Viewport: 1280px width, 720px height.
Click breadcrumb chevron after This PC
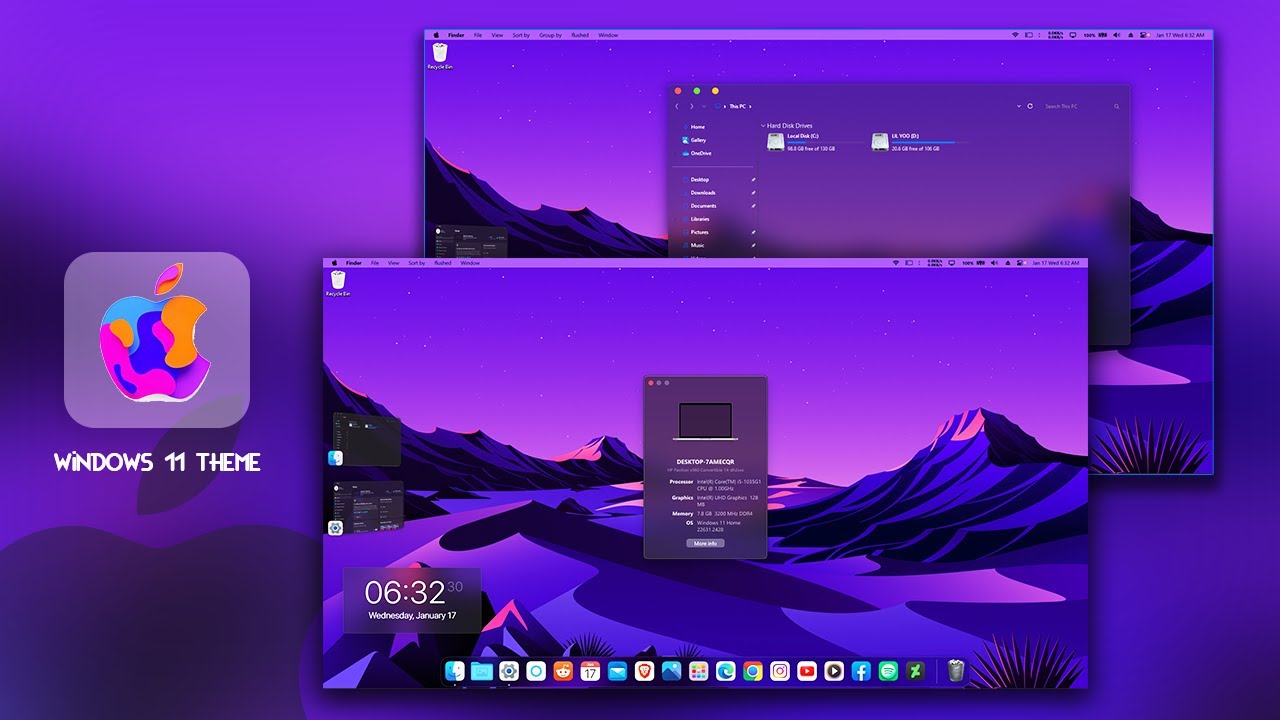click(750, 106)
